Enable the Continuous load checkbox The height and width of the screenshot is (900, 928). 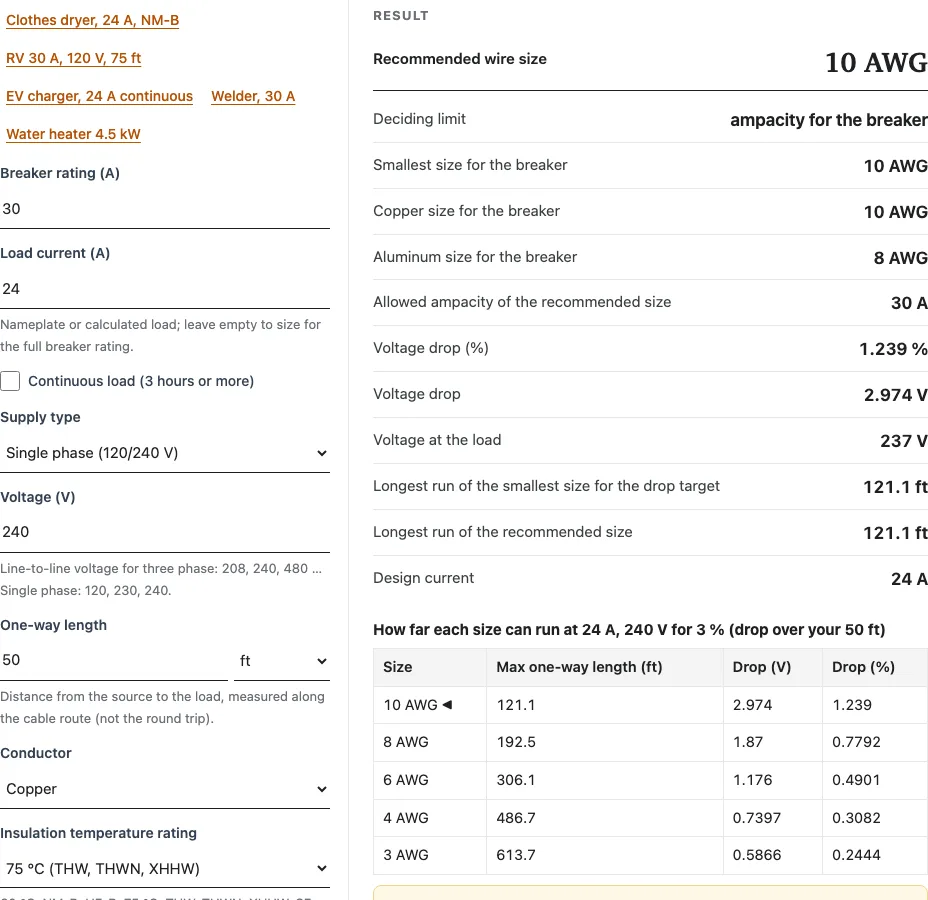point(10,381)
